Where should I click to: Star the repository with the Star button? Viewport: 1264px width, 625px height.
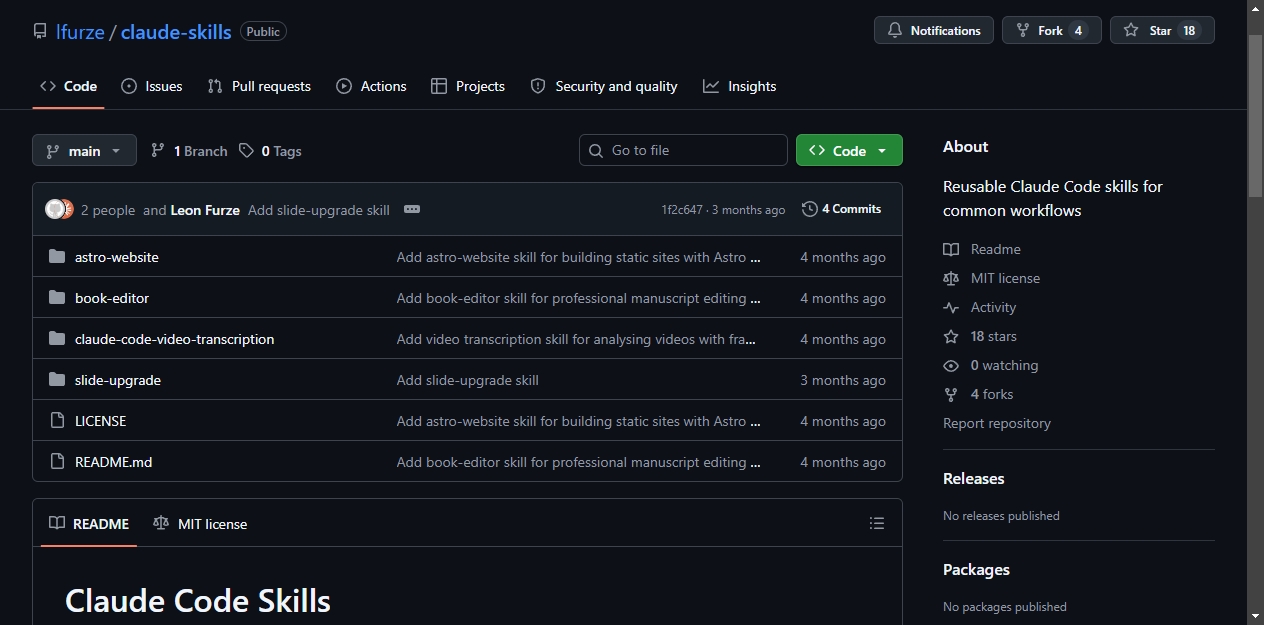[1162, 30]
